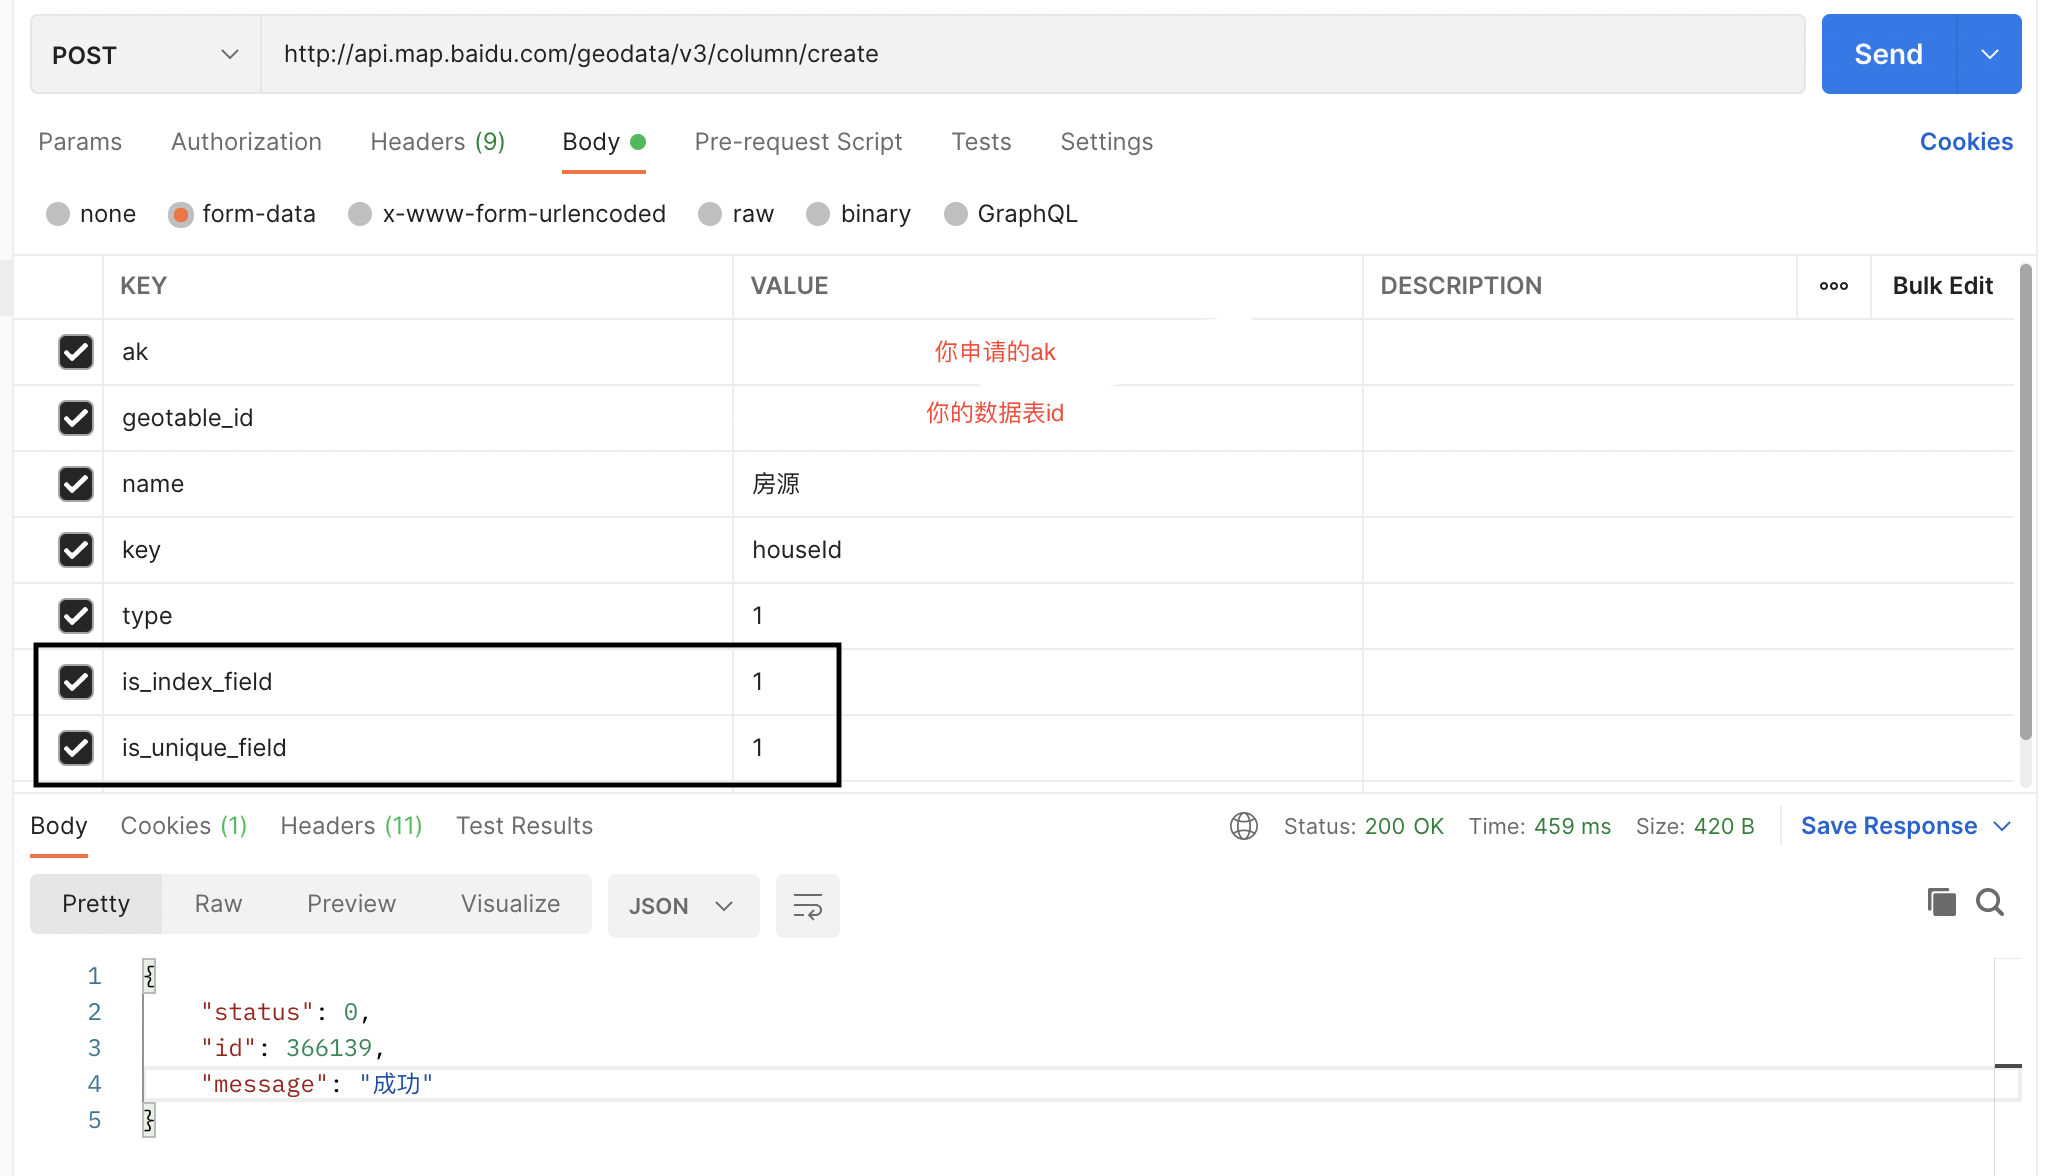The image size is (2064, 1176).
Task: Open the Pre-request Script tab
Action: 798,142
